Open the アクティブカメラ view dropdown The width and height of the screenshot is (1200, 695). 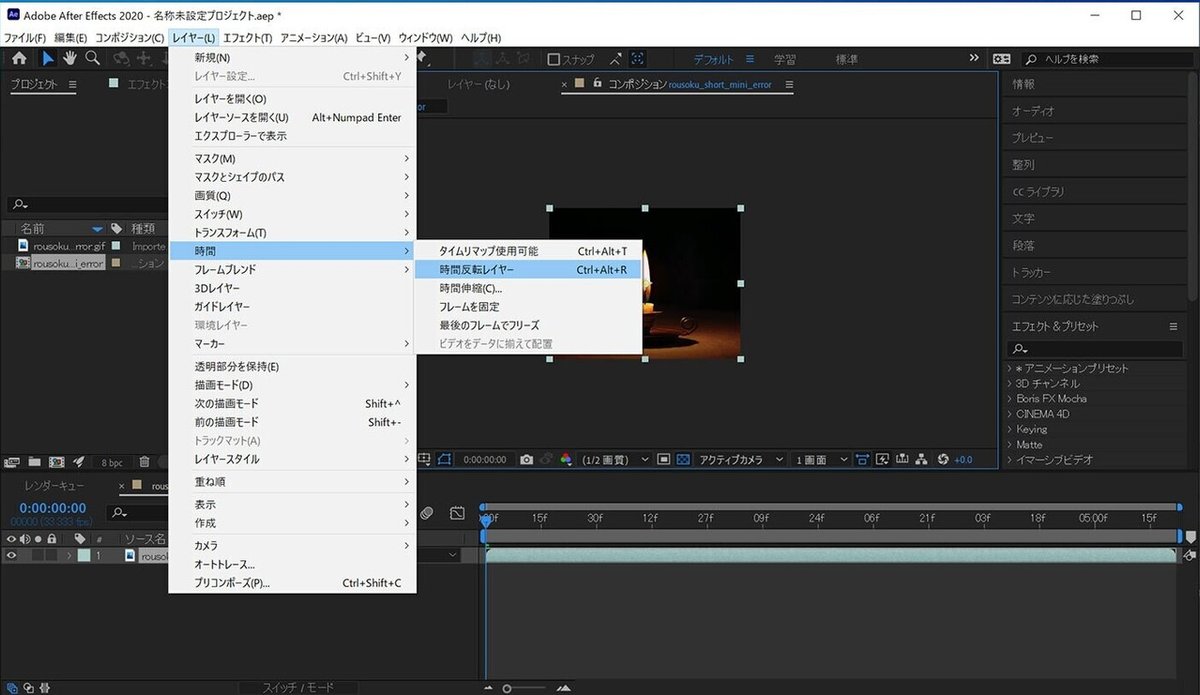tap(739, 459)
